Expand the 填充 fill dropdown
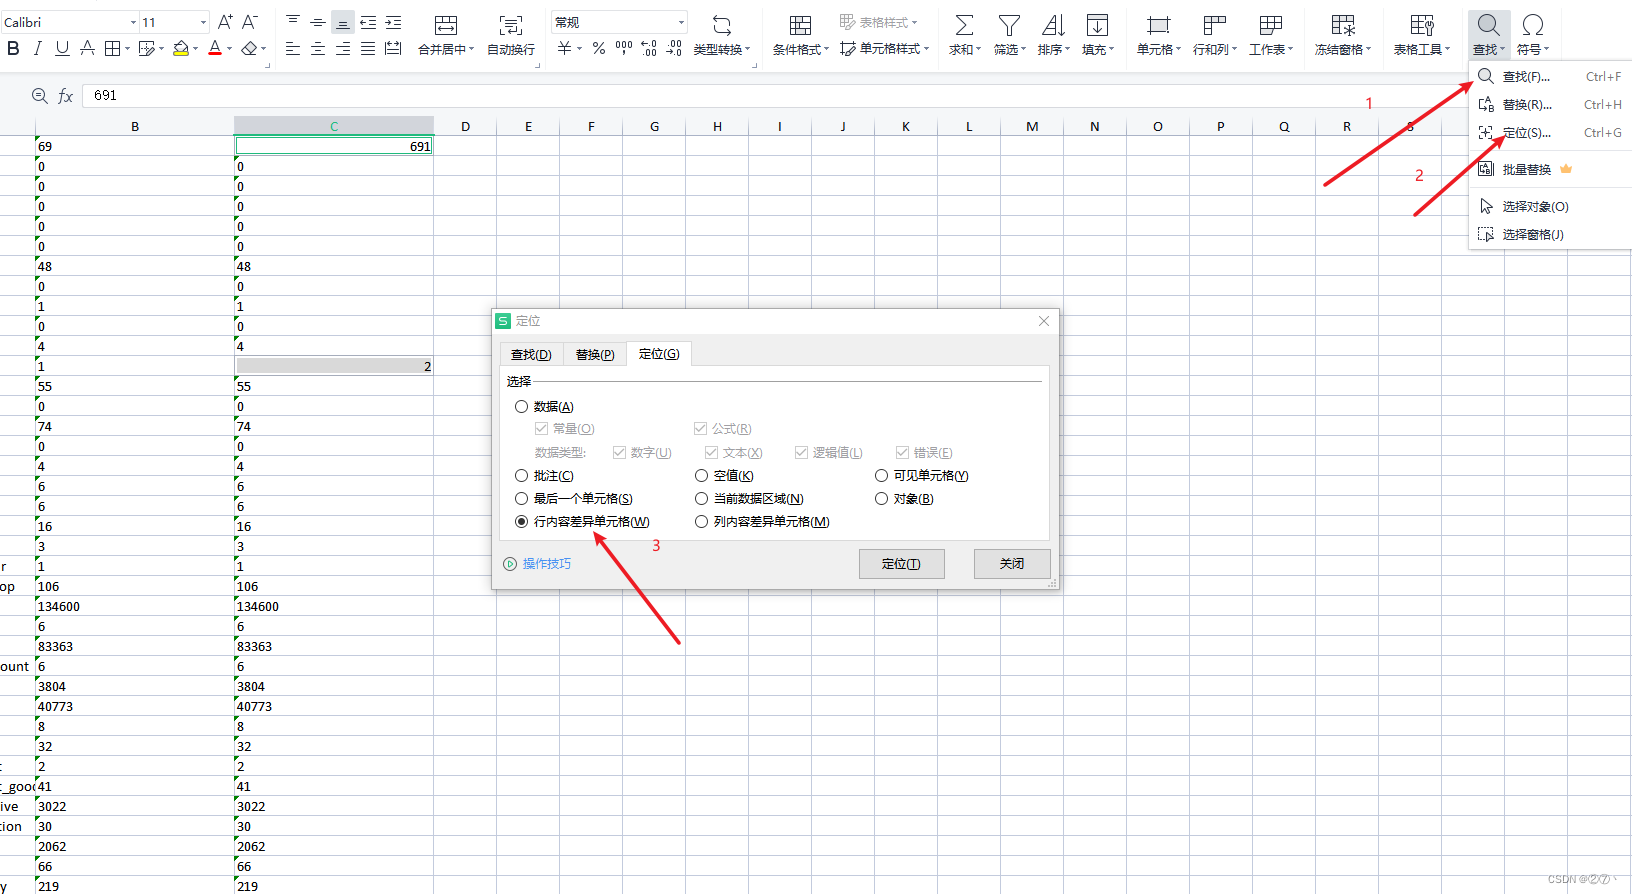The image size is (1632, 894). [x=1111, y=49]
